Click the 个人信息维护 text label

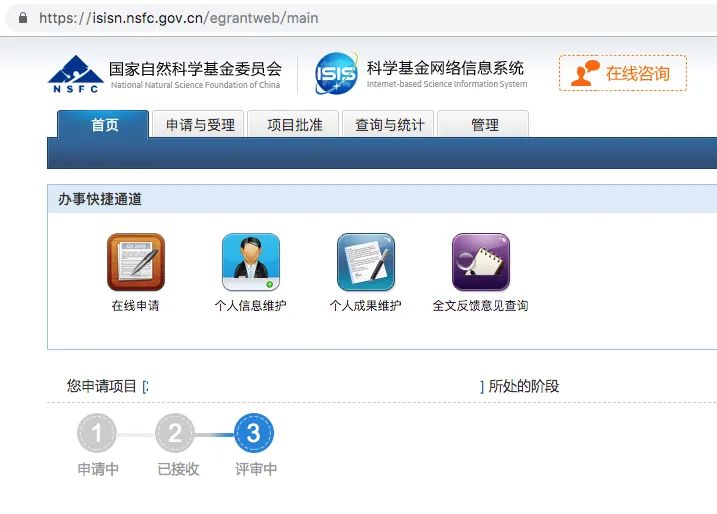click(251, 305)
